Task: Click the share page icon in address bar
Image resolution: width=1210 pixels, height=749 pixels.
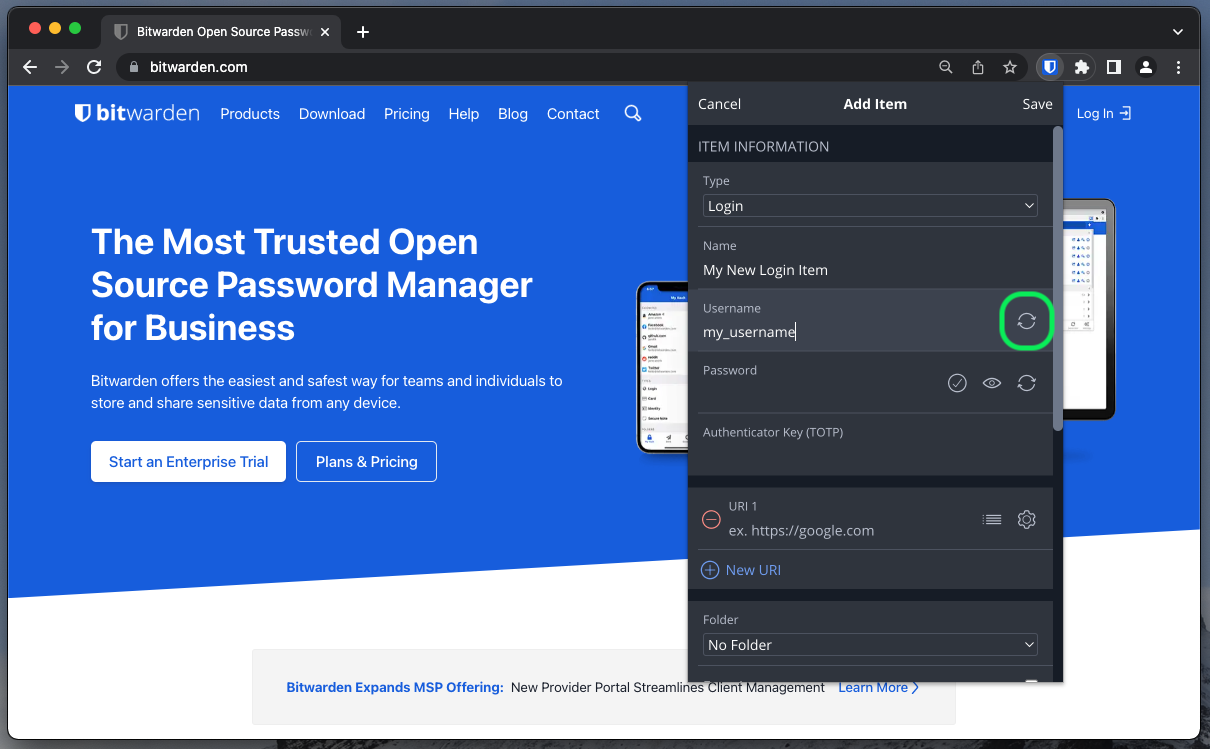Action: [x=978, y=67]
